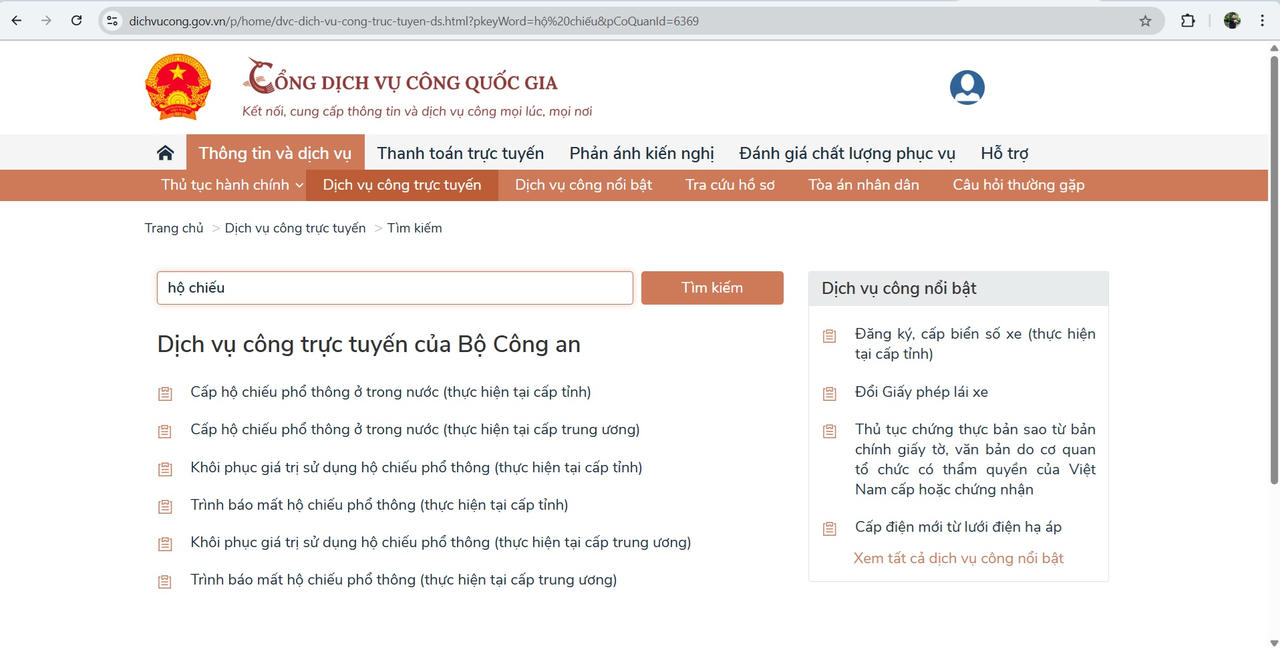The width and height of the screenshot is (1280, 648).
Task: Open Trình báo mất hộ chiếu cấp trung ương
Action: click(403, 580)
